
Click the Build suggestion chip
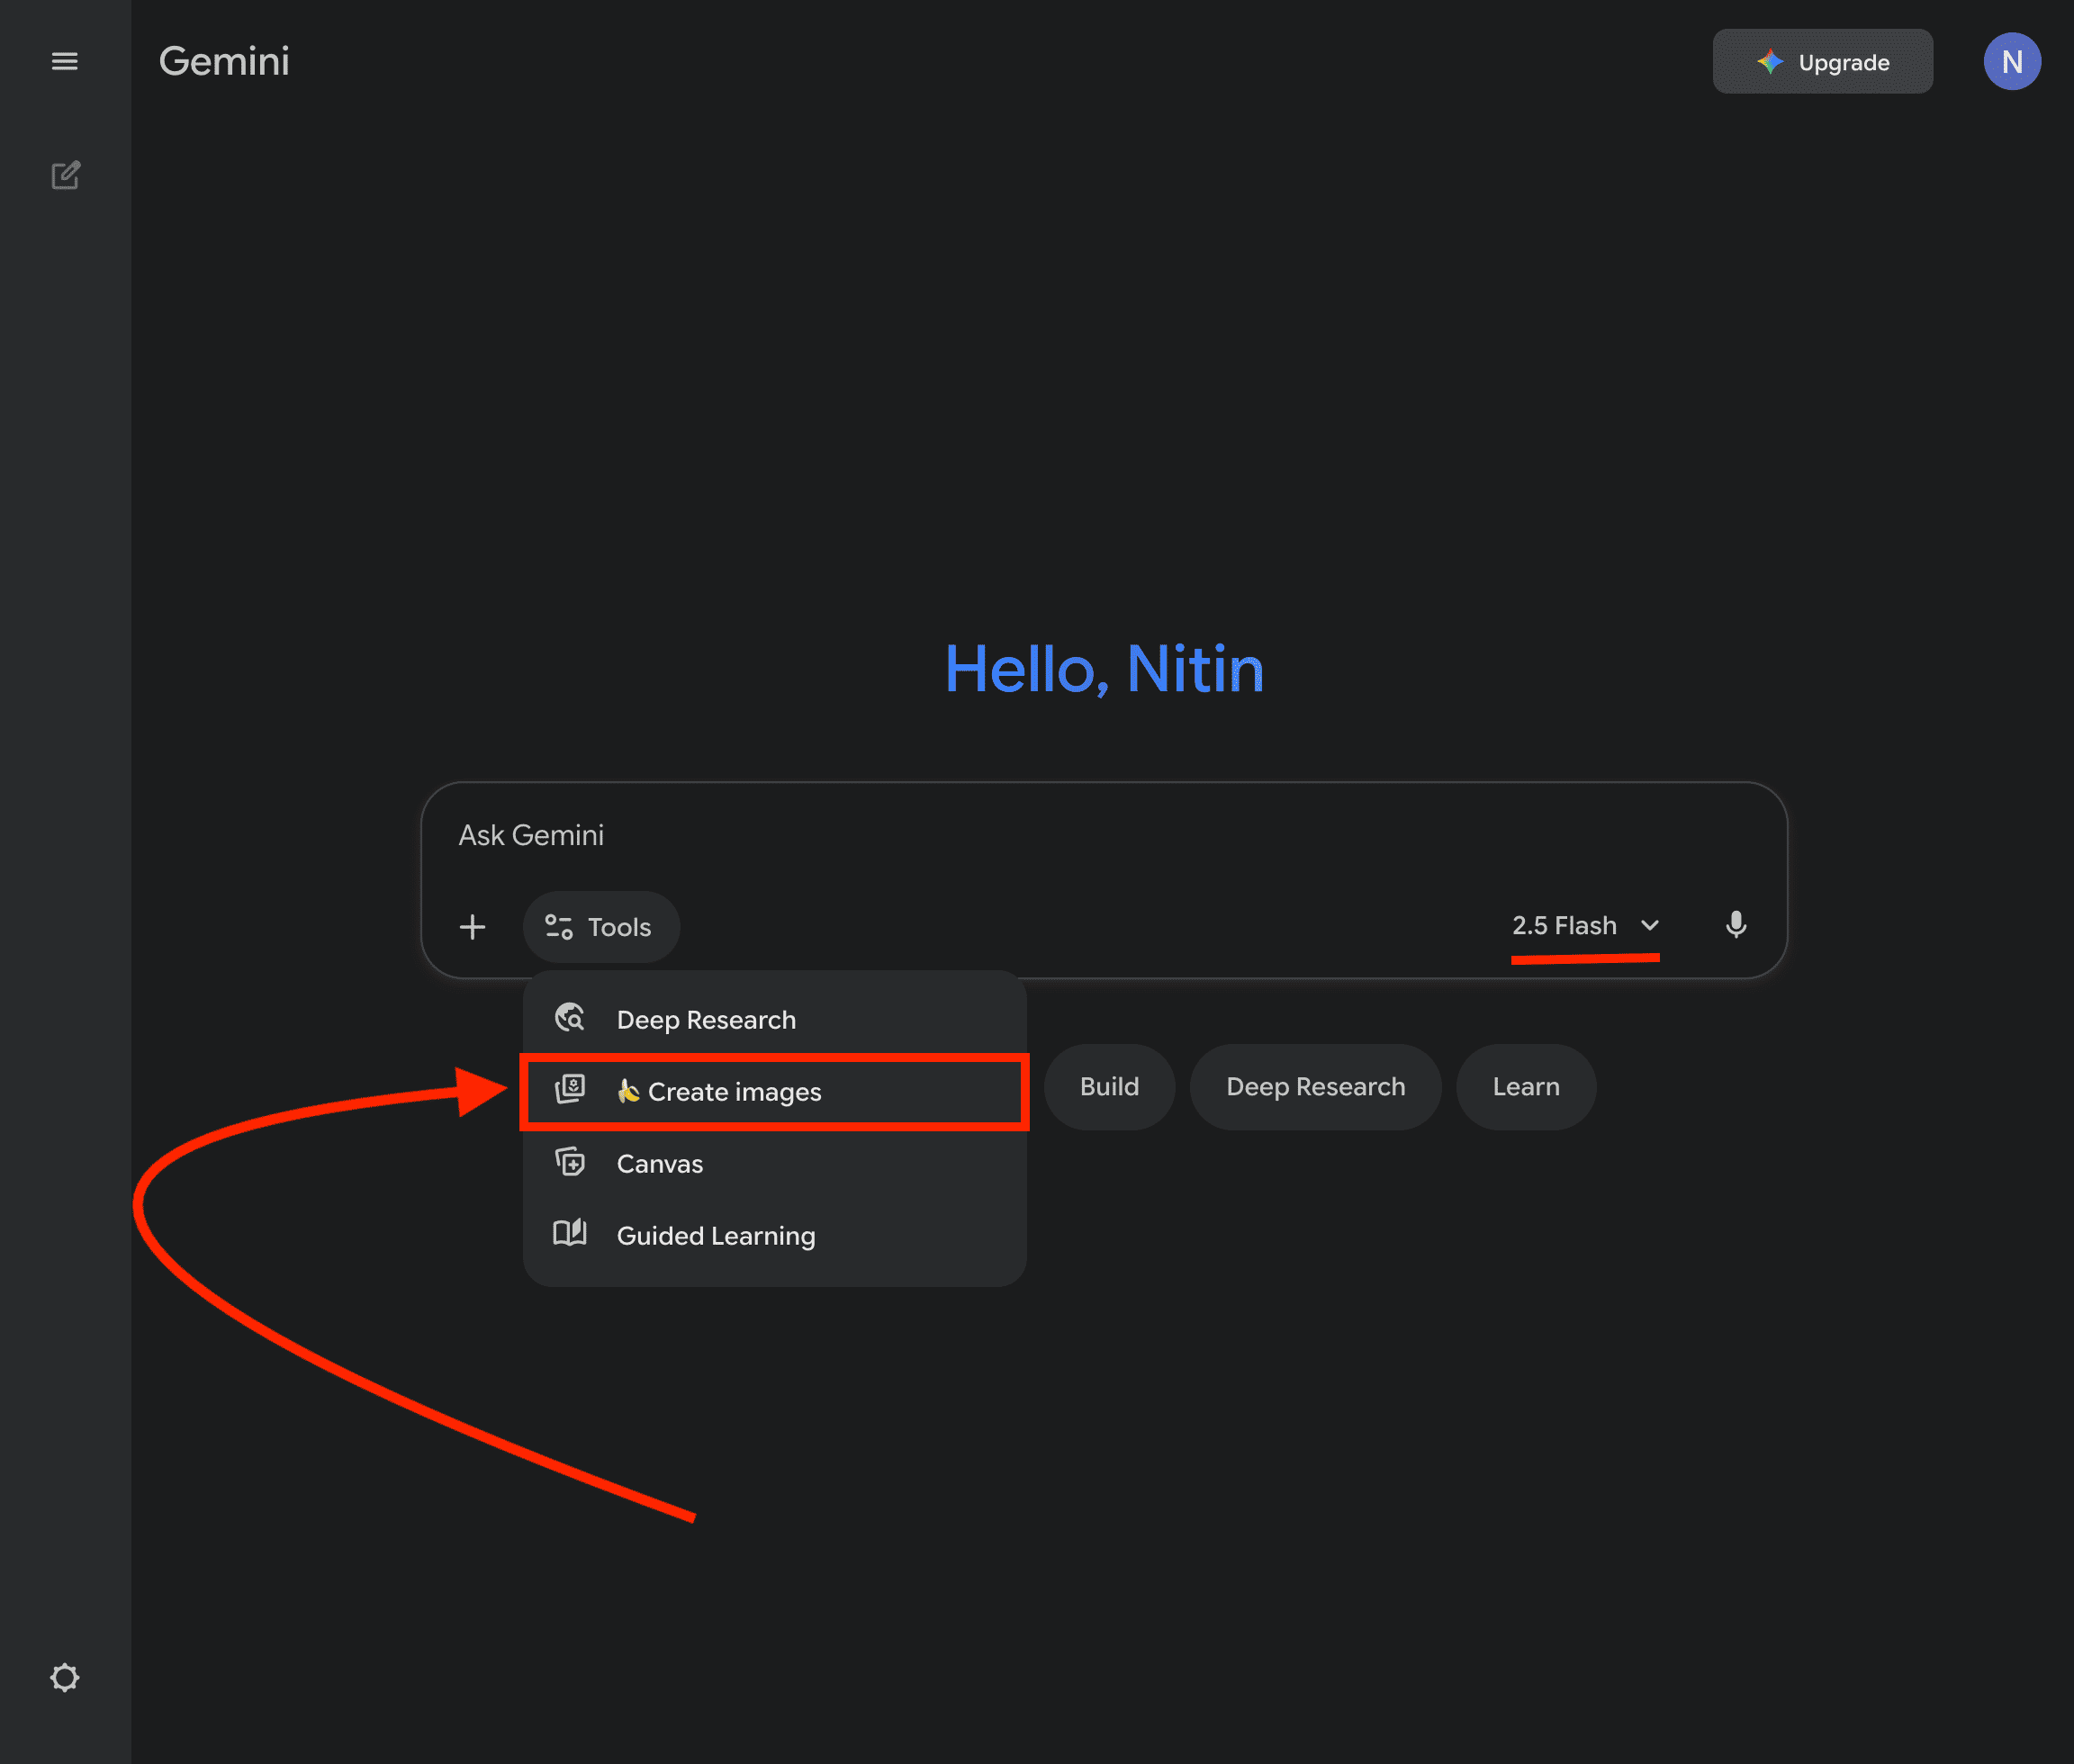[1109, 1087]
